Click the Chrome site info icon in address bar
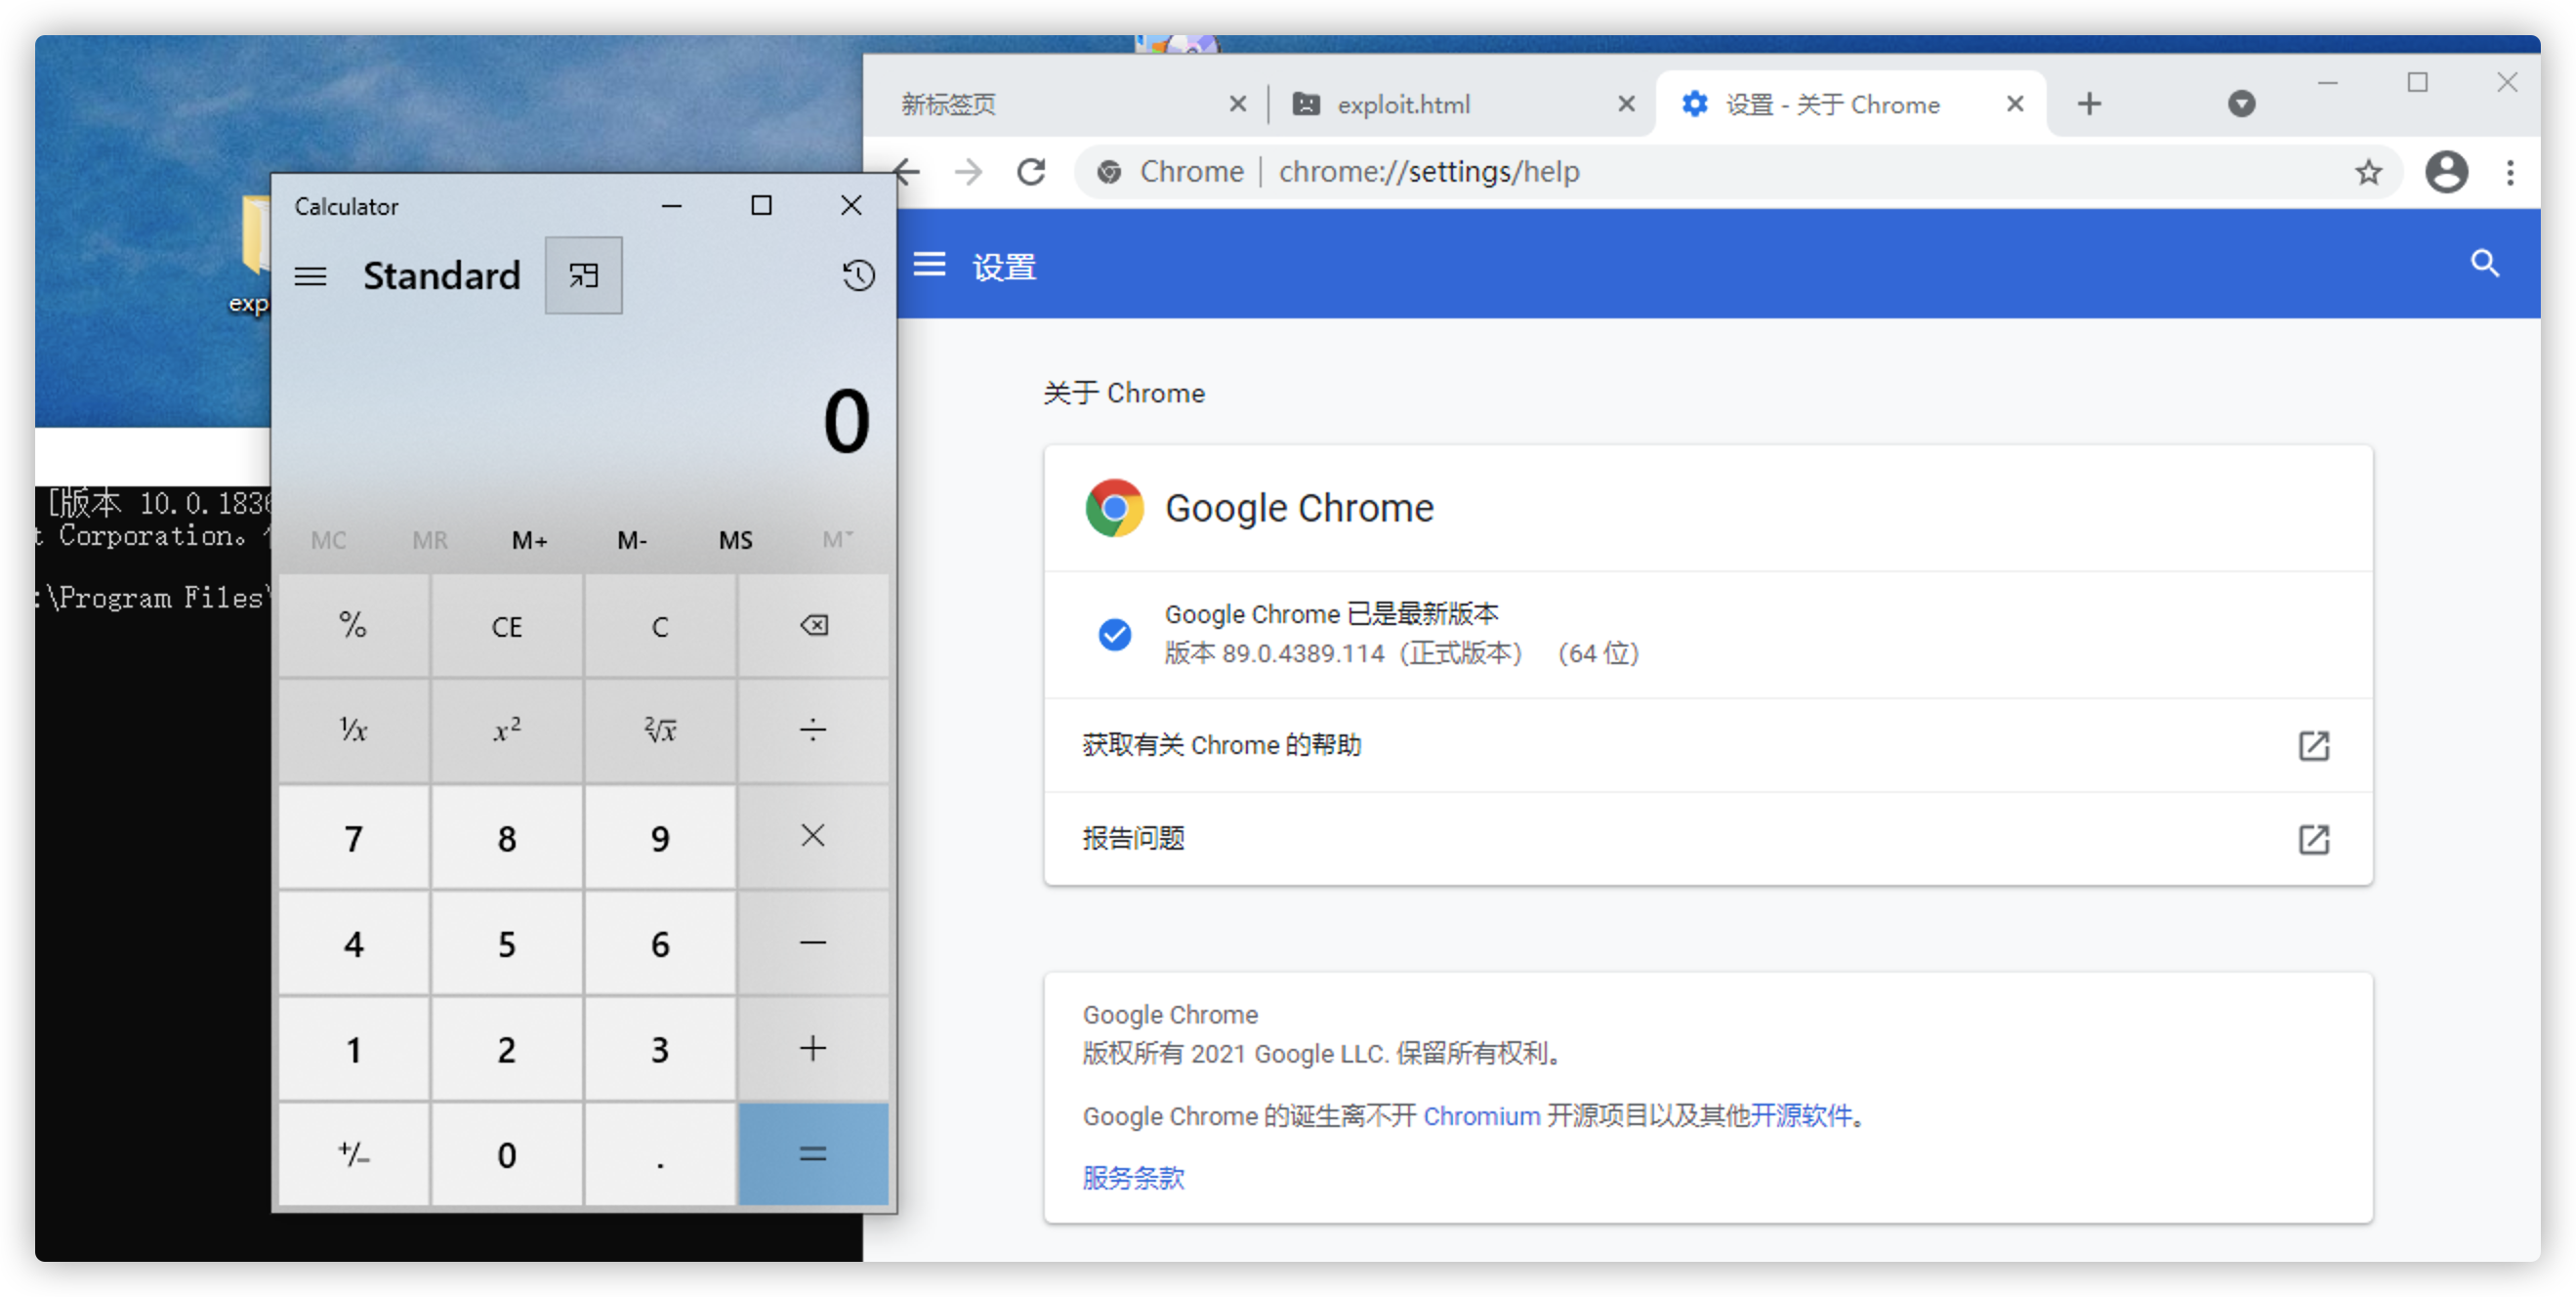The image size is (2576, 1297). coord(1108,172)
